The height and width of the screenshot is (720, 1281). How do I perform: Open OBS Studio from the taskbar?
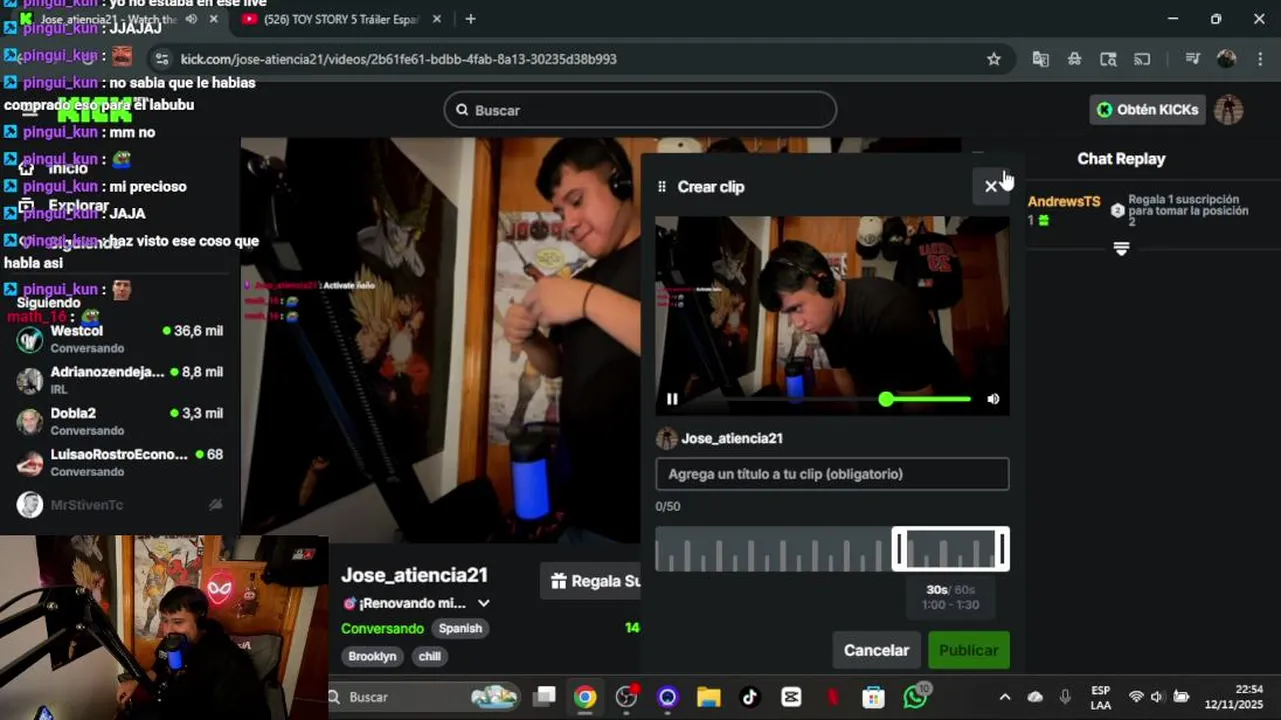627,697
